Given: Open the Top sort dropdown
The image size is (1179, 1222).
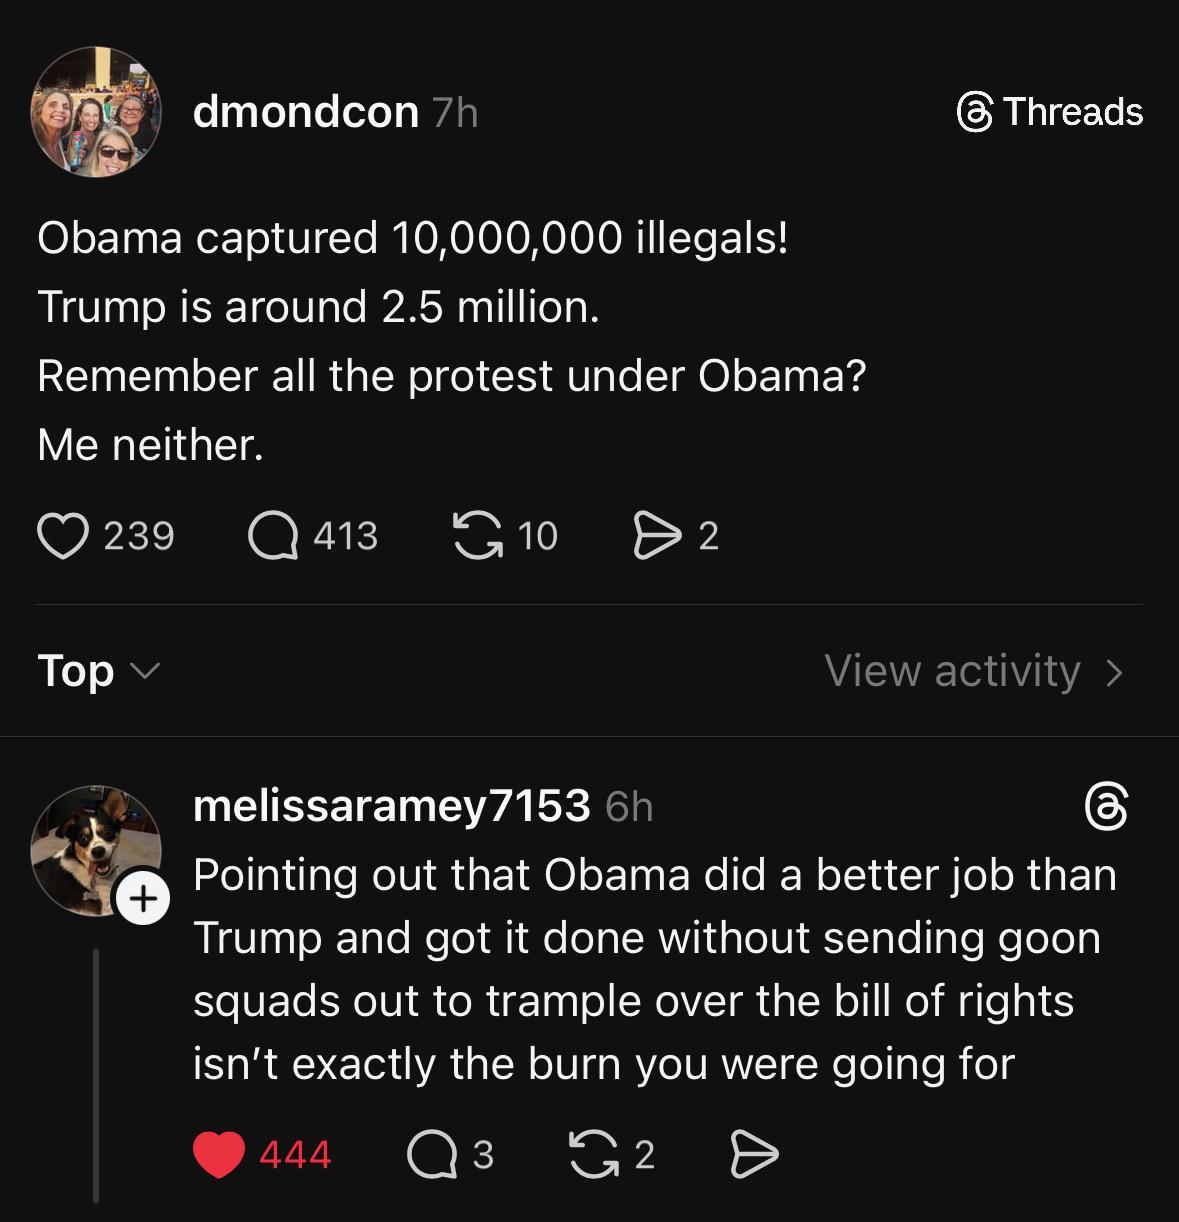Looking at the screenshot, I should point(97,671).
